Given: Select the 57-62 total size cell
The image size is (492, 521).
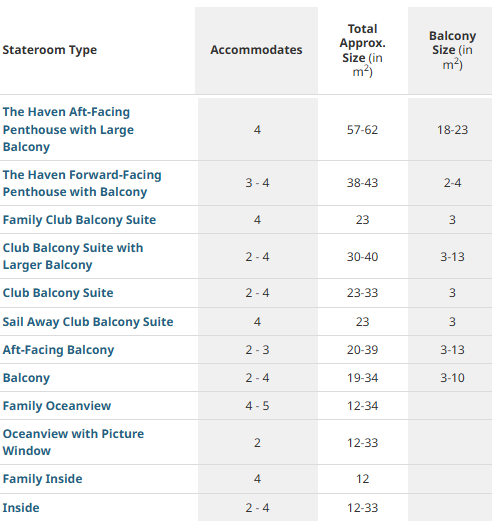Looking at the screenshot, I should [363, 130].
